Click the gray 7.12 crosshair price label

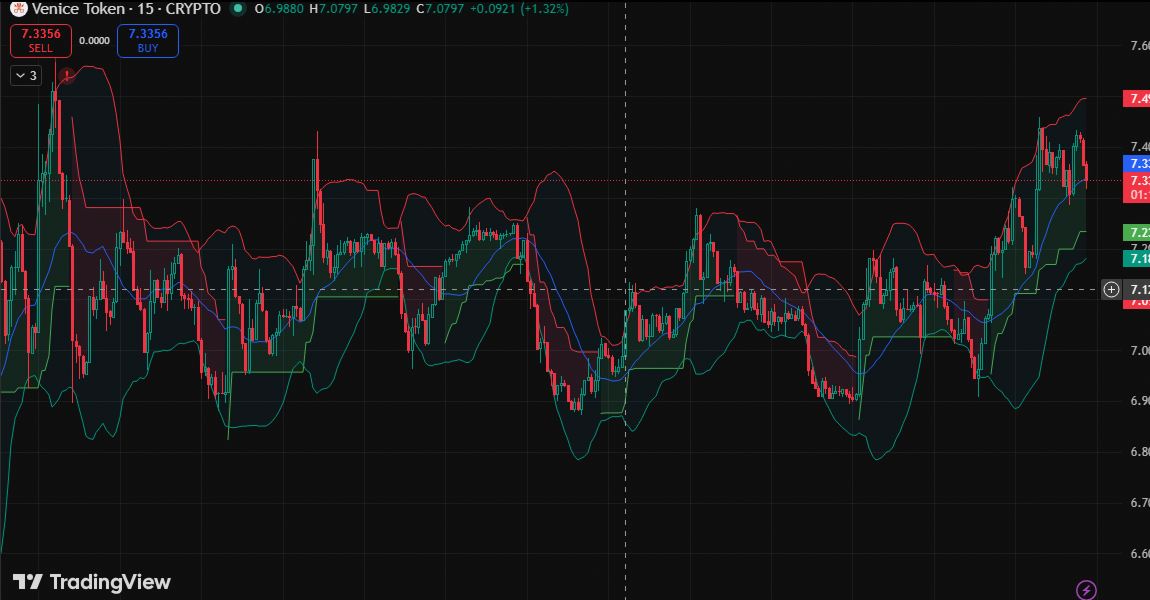1137,290
